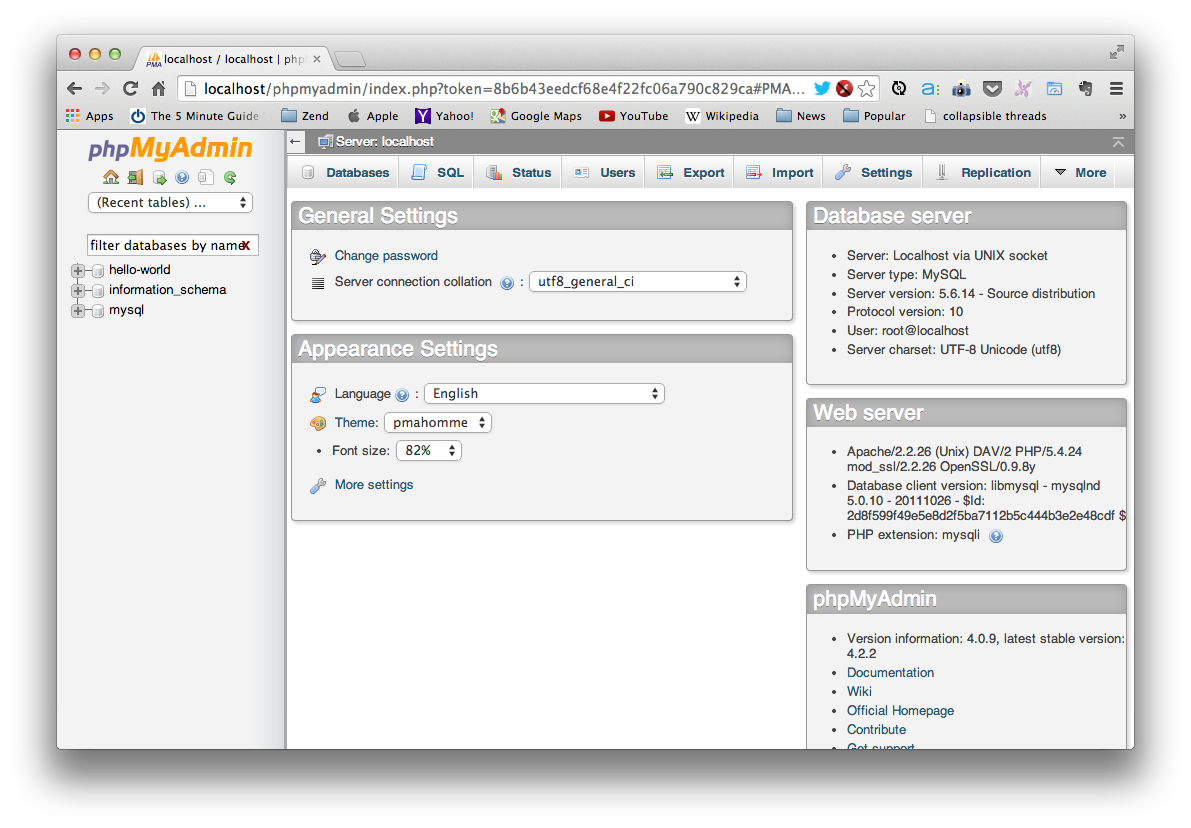Open the More settings link

pyautogui.click(x=373, y=484)
